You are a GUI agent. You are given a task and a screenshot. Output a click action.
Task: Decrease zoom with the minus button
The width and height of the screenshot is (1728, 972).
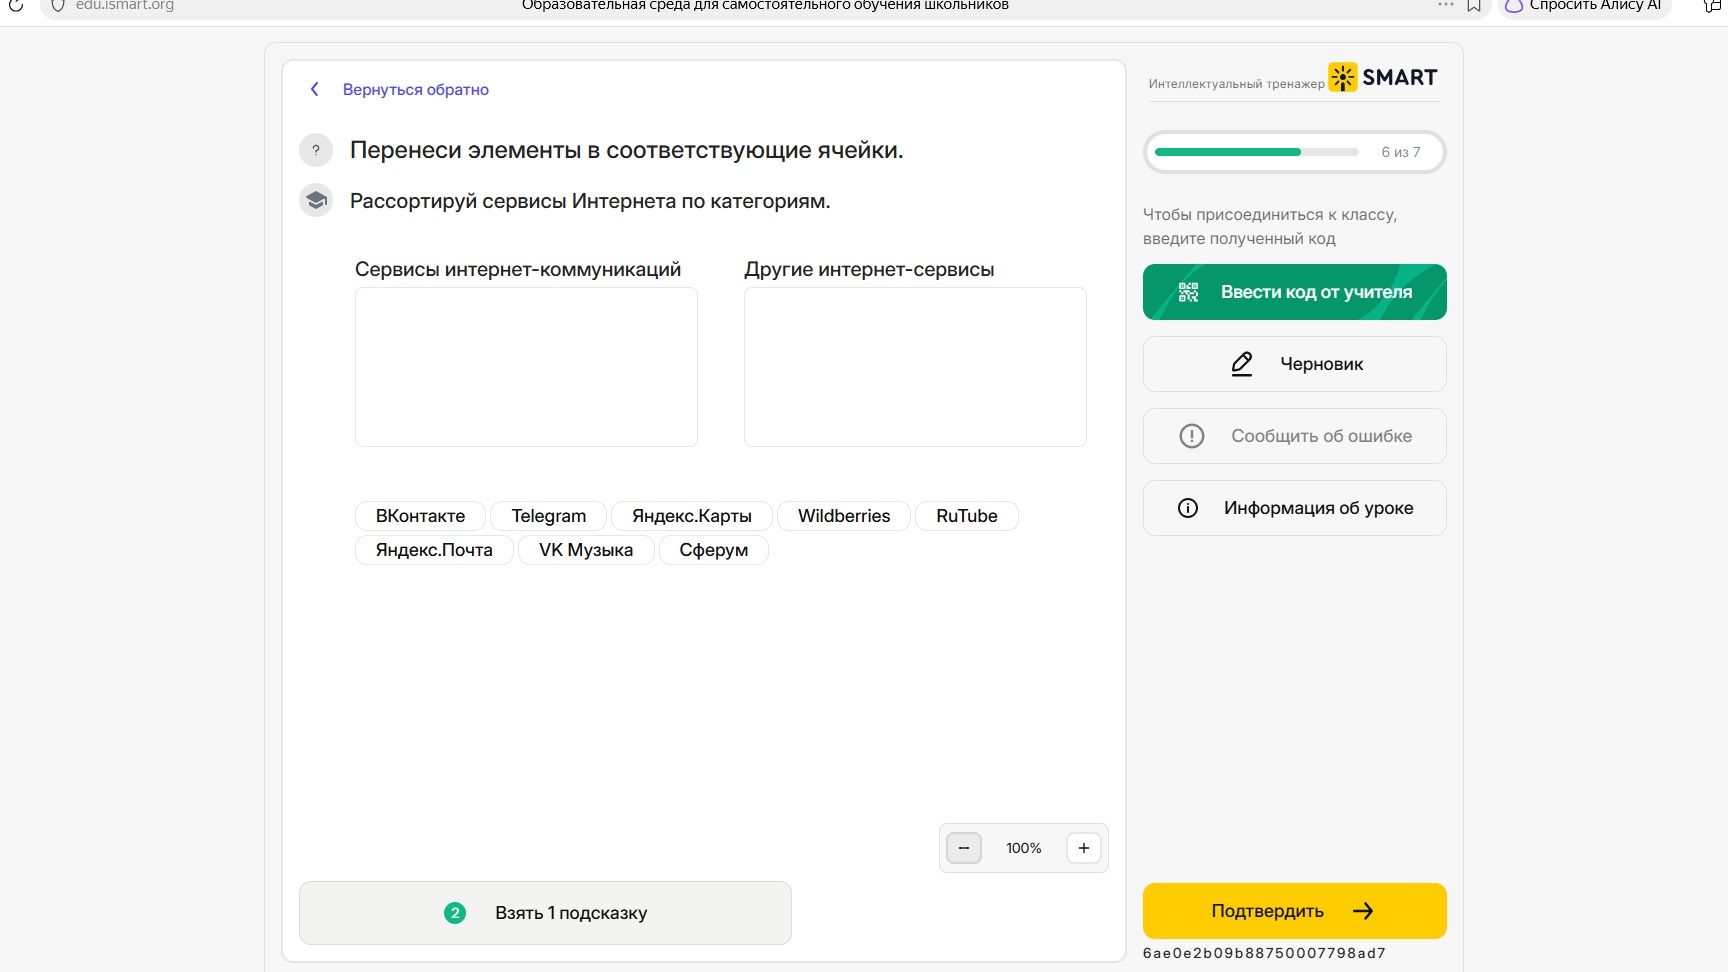(964, 848)
